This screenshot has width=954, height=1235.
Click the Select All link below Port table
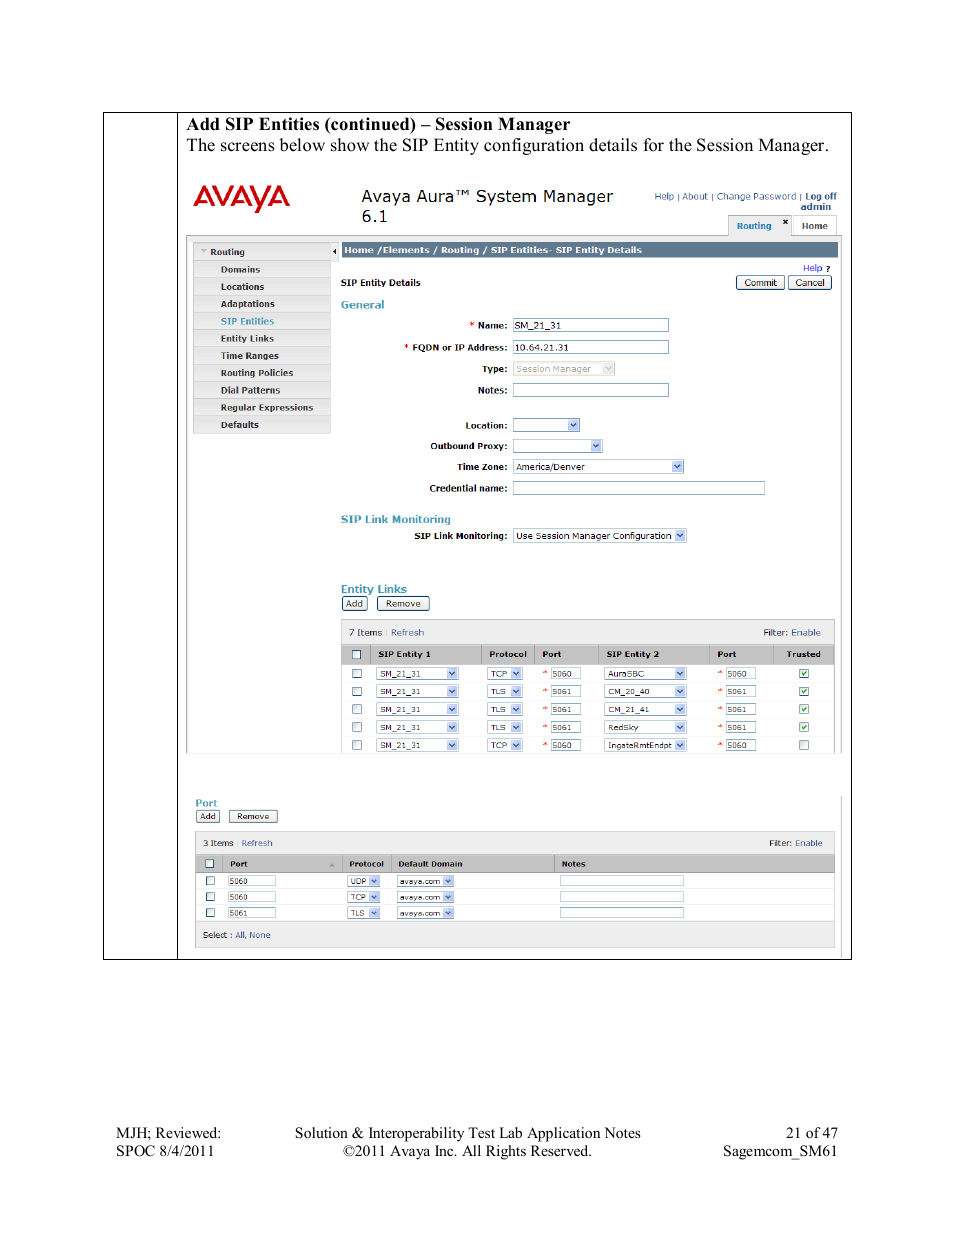click(x=240, y=936)
